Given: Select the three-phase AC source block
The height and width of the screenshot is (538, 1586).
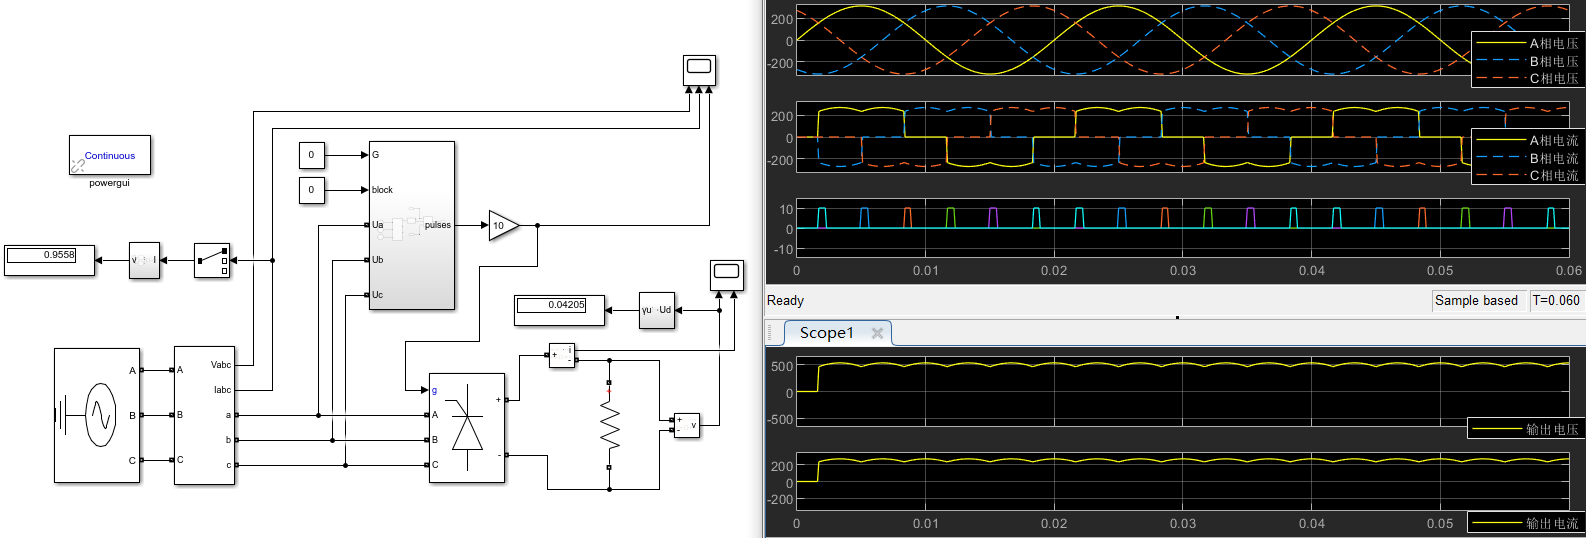Looking at the screenshot, I should (97, 415).
